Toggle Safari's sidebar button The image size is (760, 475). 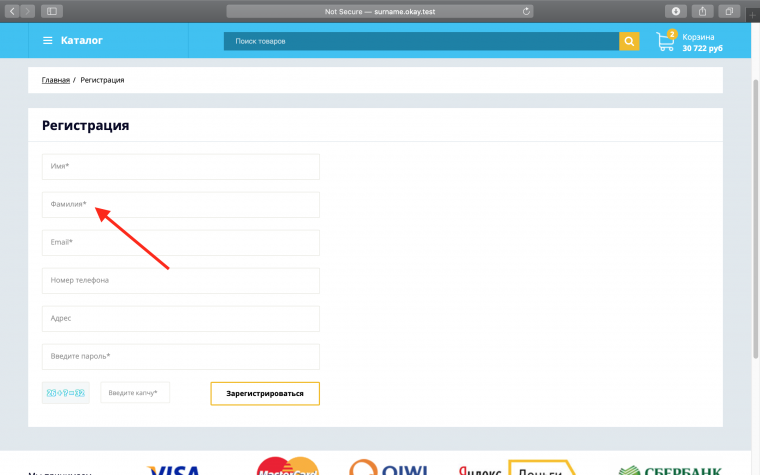[x=51, y=11]
